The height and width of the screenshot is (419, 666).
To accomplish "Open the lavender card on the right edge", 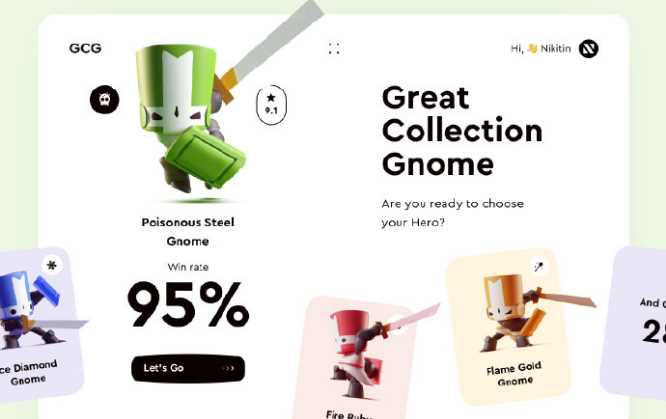I will point(635,323).
